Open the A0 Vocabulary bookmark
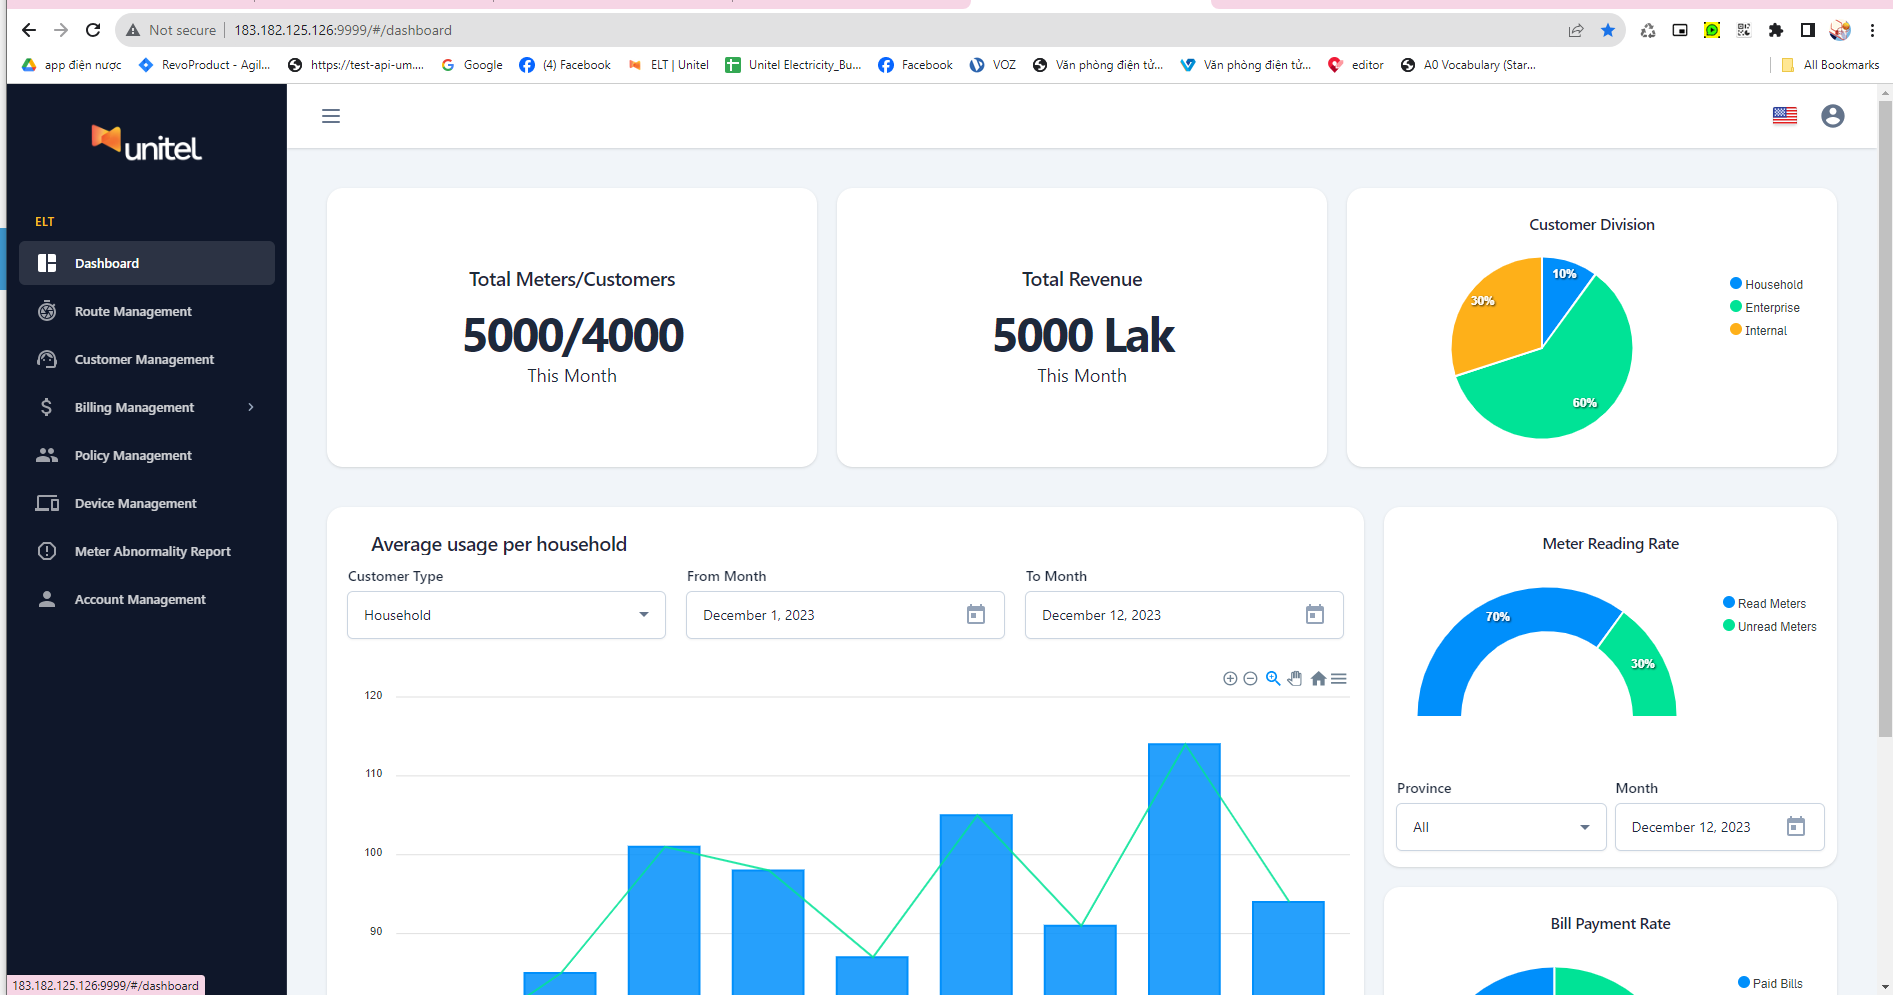This screenshot has height=995, width=1893. pyautogui.click(x=1468, y=65)
